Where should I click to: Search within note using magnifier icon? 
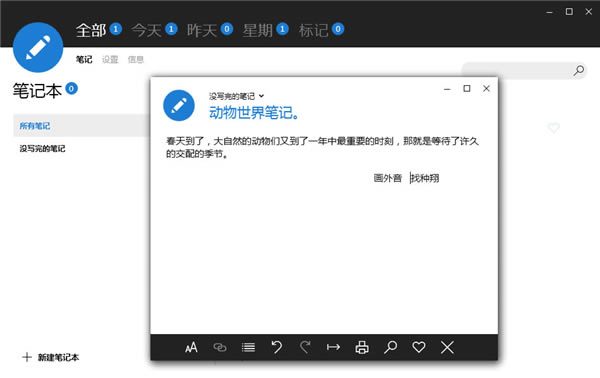(390, 347)
